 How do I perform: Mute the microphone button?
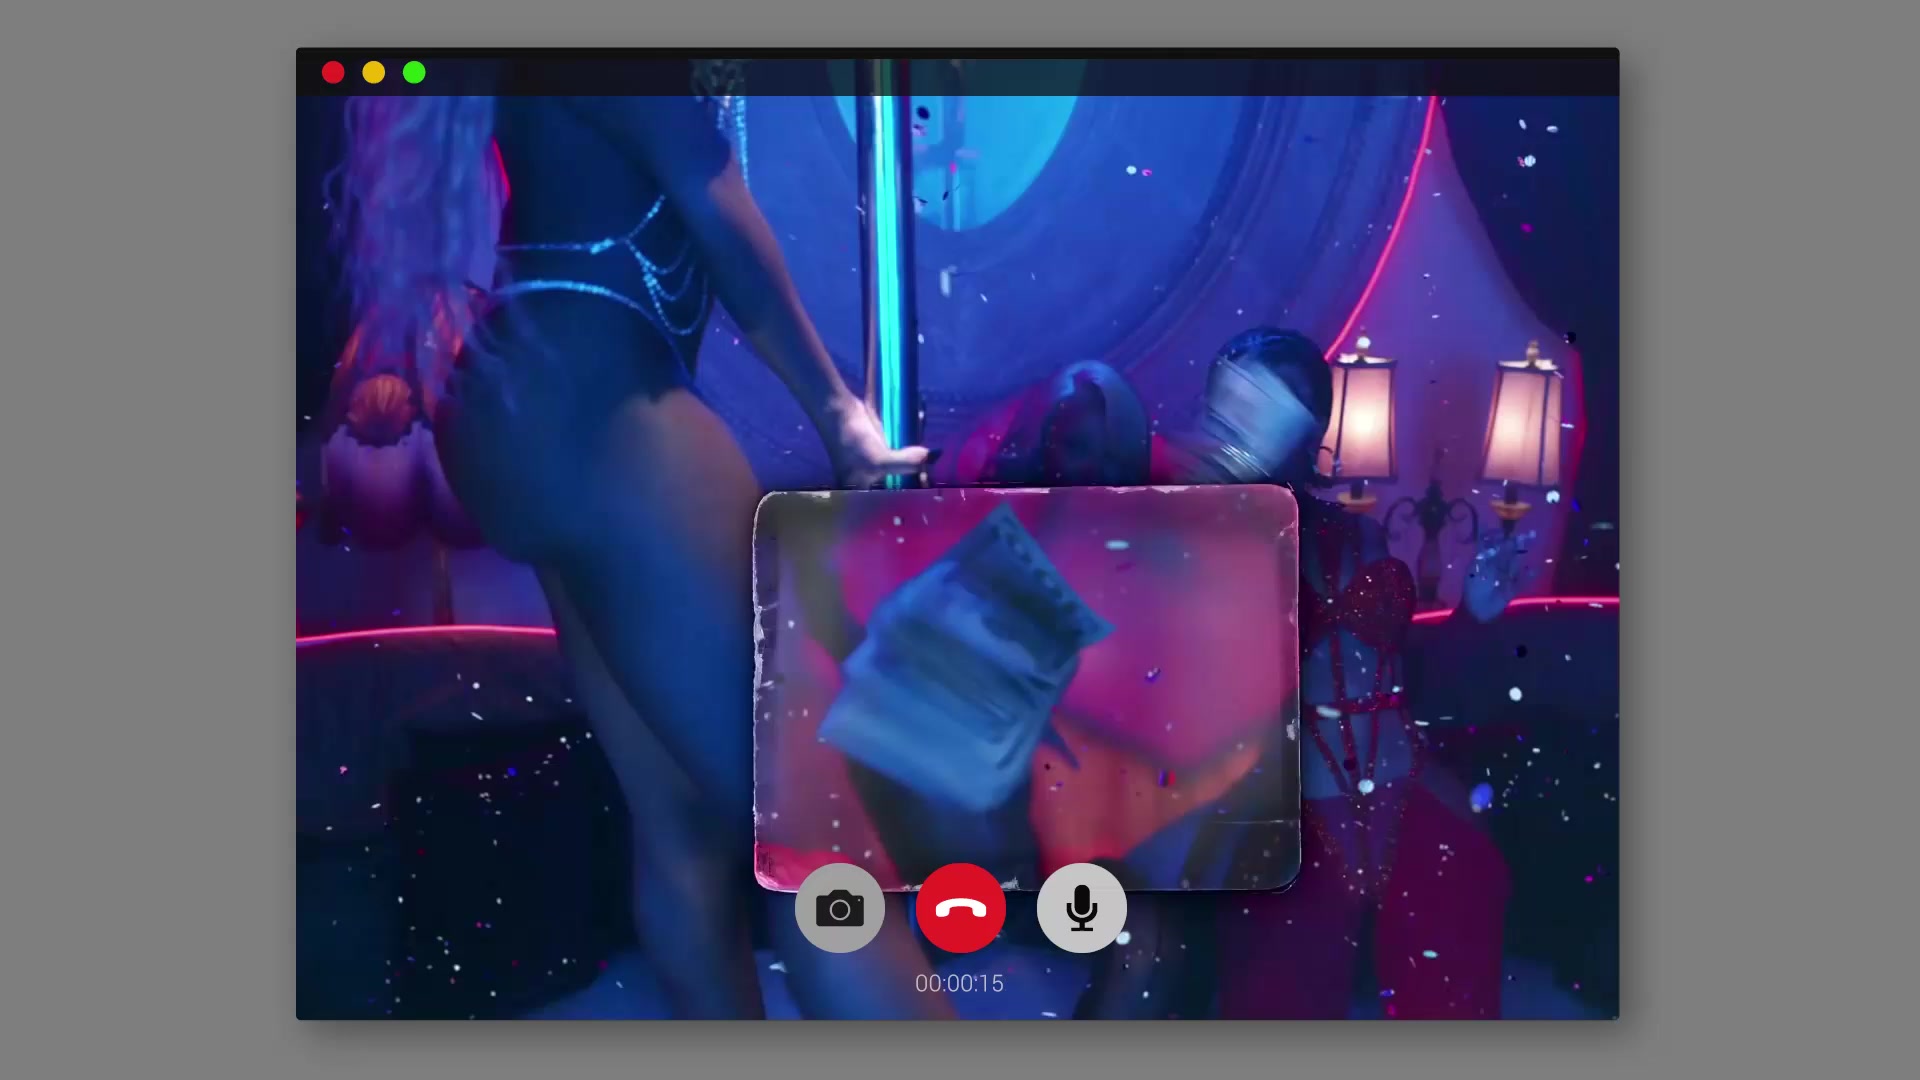point(1082,908)
